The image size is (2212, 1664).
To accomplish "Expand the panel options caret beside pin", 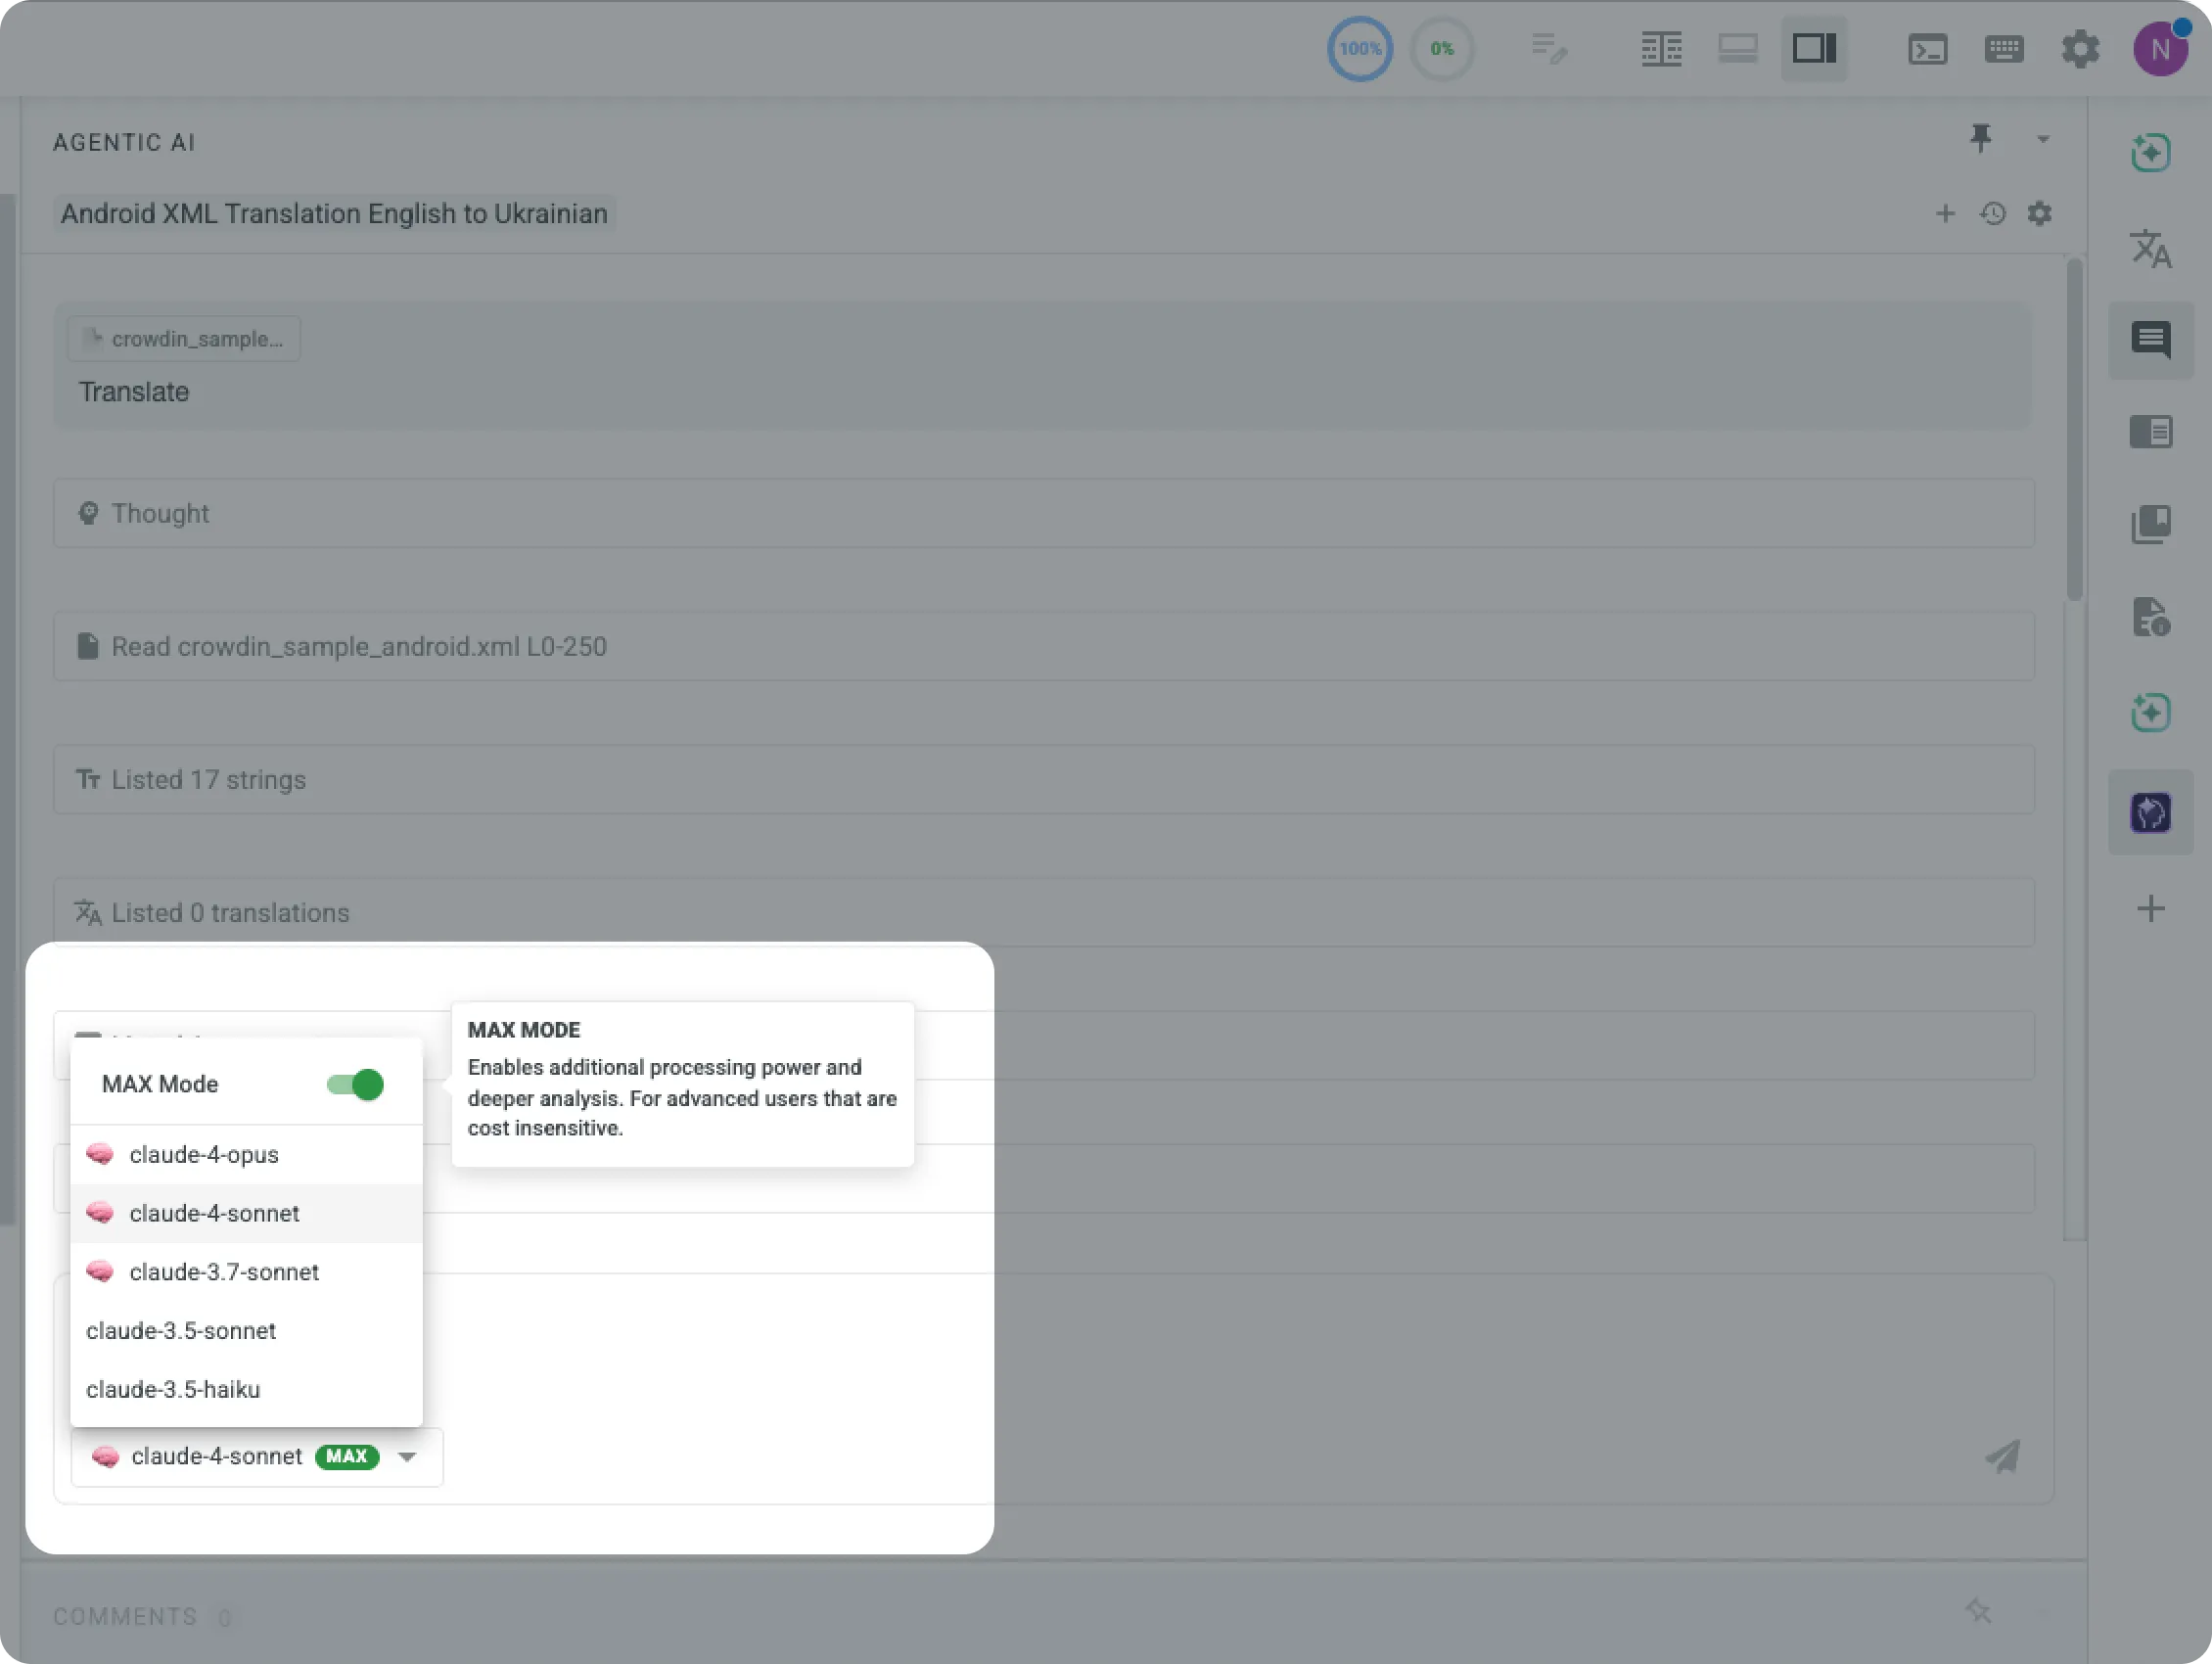I will (x=2043, y=140).
